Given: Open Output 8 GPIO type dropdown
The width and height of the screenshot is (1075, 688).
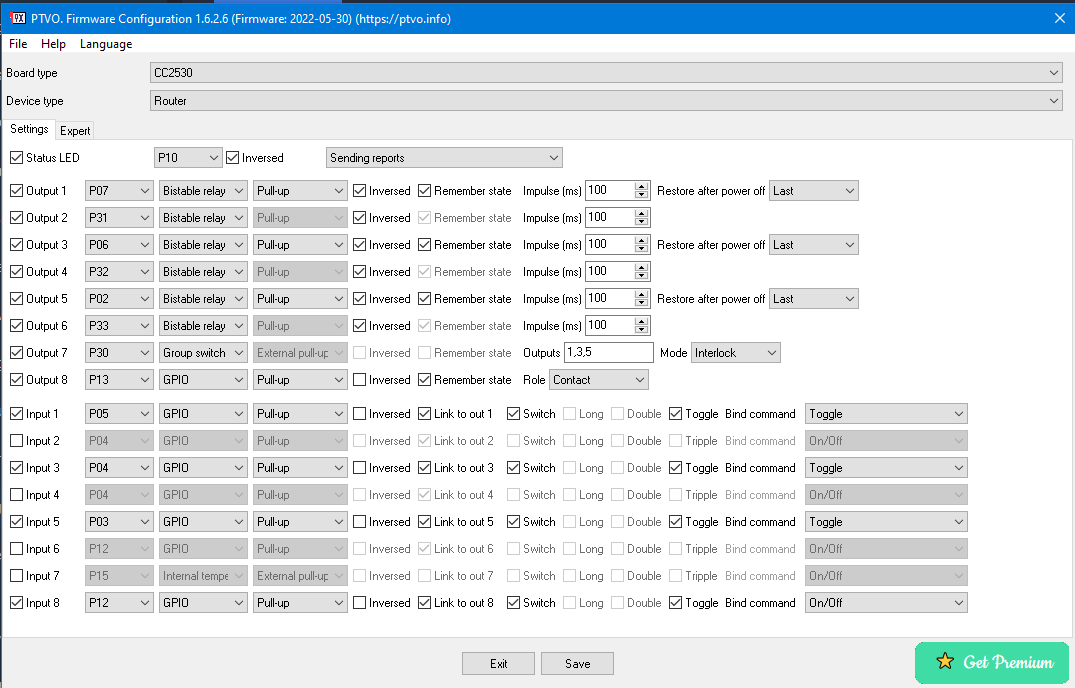Looking at the screenshot, I should pos(203,380).
